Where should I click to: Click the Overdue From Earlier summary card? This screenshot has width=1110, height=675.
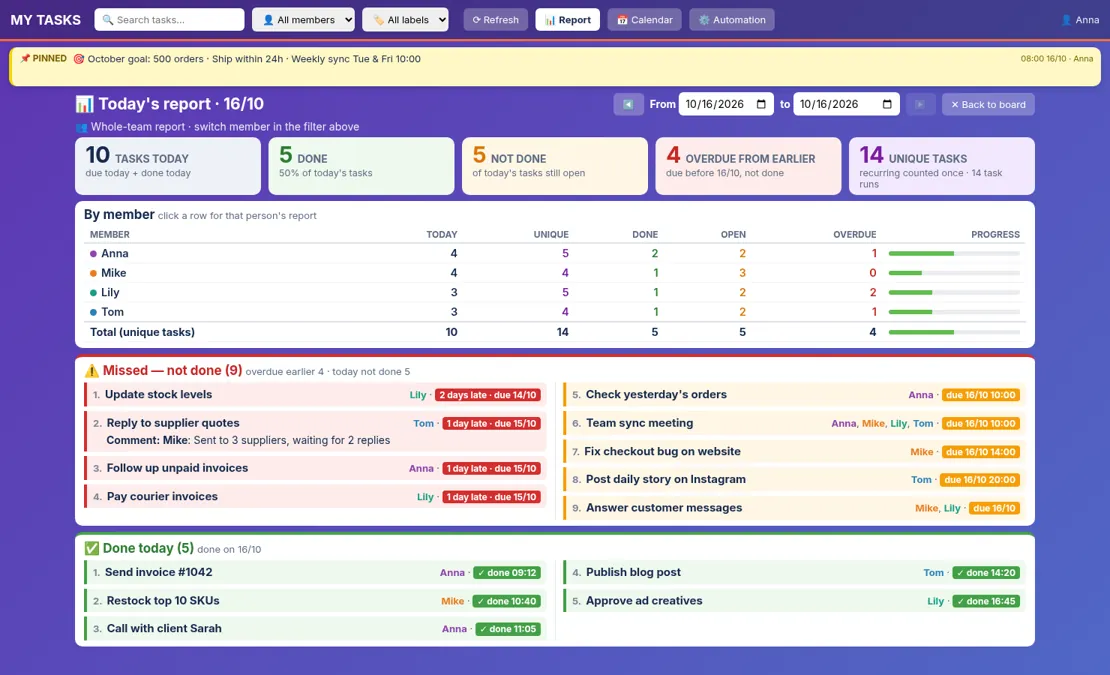[748, 166]
